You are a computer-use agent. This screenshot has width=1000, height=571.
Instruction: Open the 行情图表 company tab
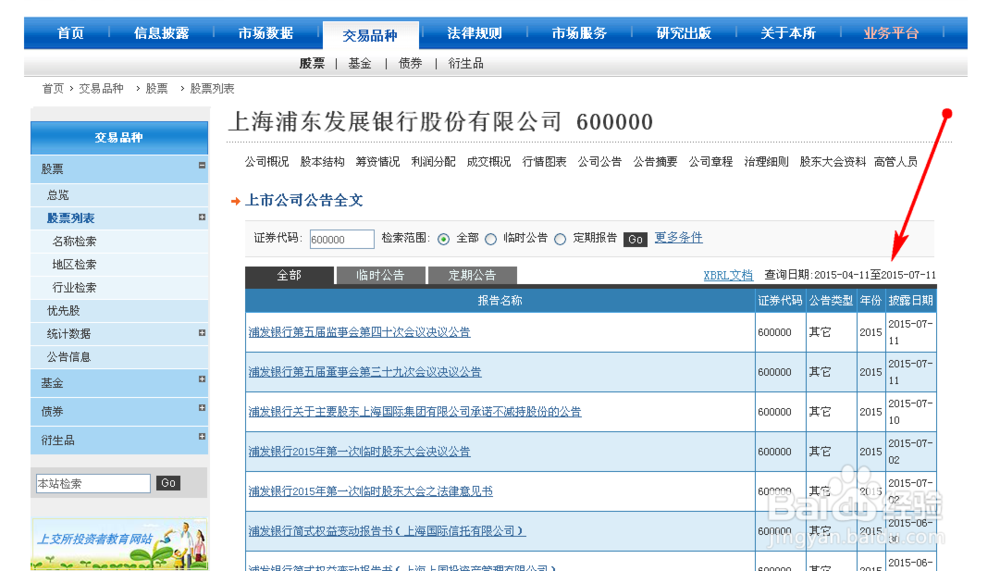(x=544, y=162)
